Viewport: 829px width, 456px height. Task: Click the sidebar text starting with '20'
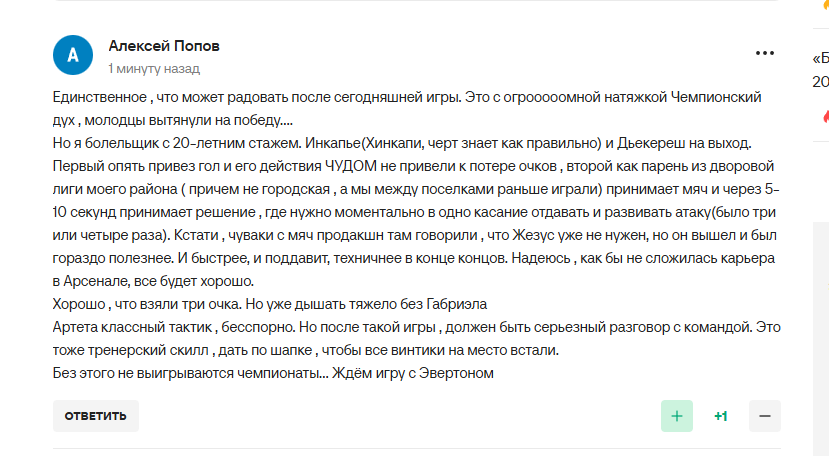pos(820,82)
